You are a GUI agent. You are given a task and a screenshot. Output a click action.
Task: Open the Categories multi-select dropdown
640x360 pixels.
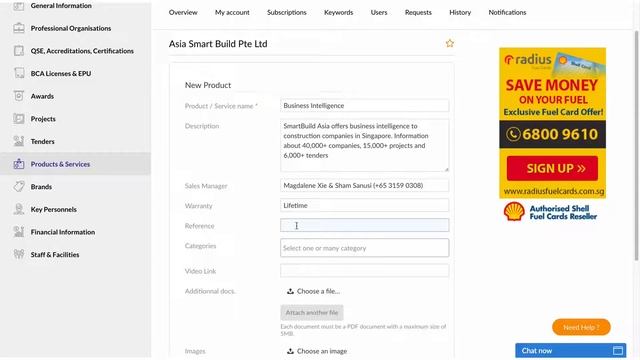(364, 248)
